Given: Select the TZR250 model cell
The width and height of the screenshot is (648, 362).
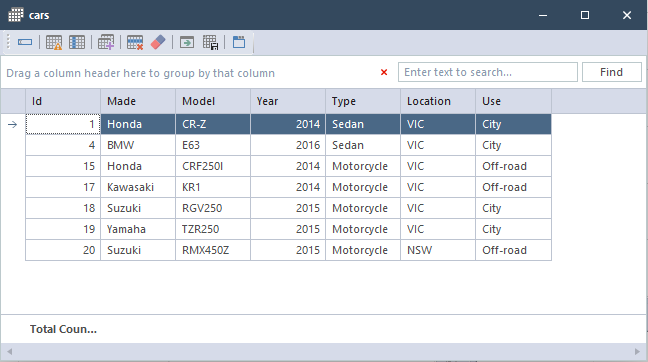Looking at the screenshot, I should 213,229.
